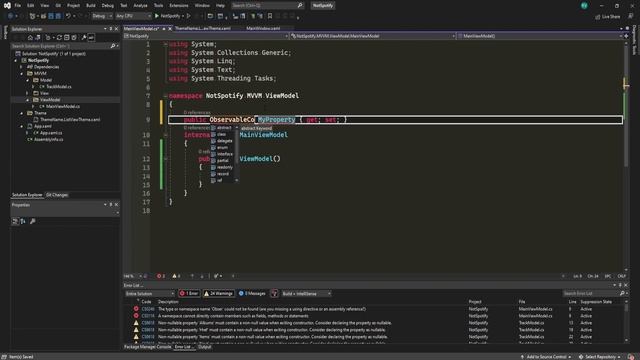
Task: Click the bookmark icon in the main toolbar
Action: click(270, 16)
